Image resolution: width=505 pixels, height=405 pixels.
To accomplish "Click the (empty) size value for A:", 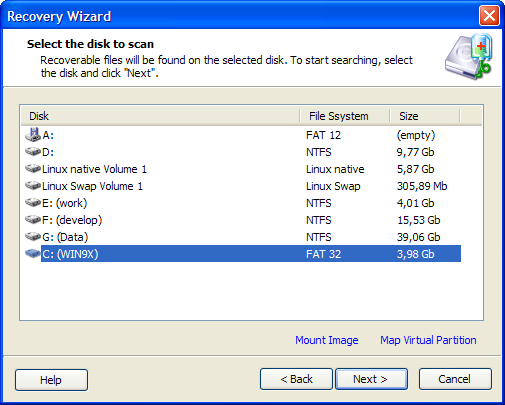I will point(416,135).
